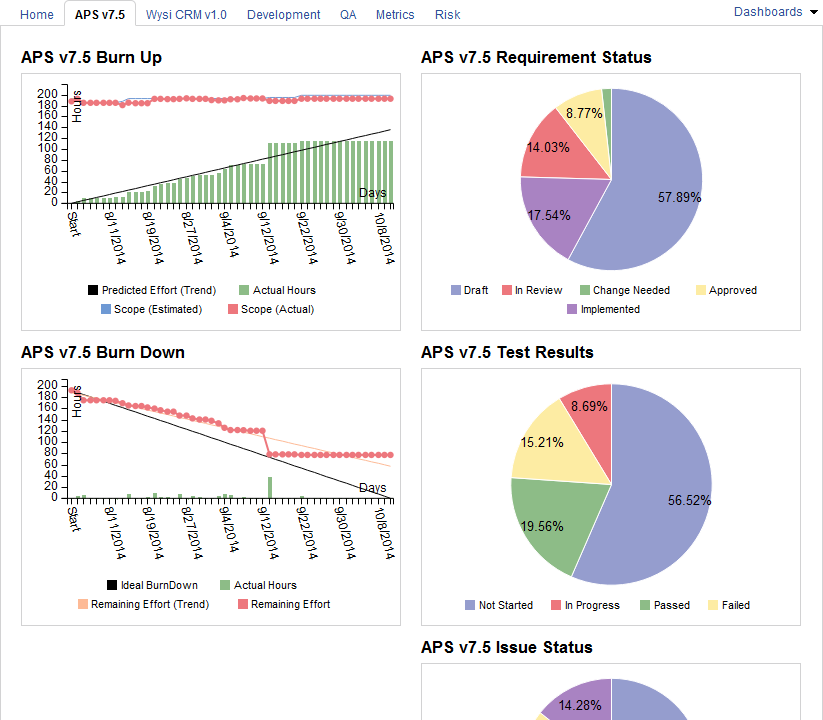This screenshot has width=823, height=720.
Task: Click the Draft legend color swatch
Action: tap(456, 291)
